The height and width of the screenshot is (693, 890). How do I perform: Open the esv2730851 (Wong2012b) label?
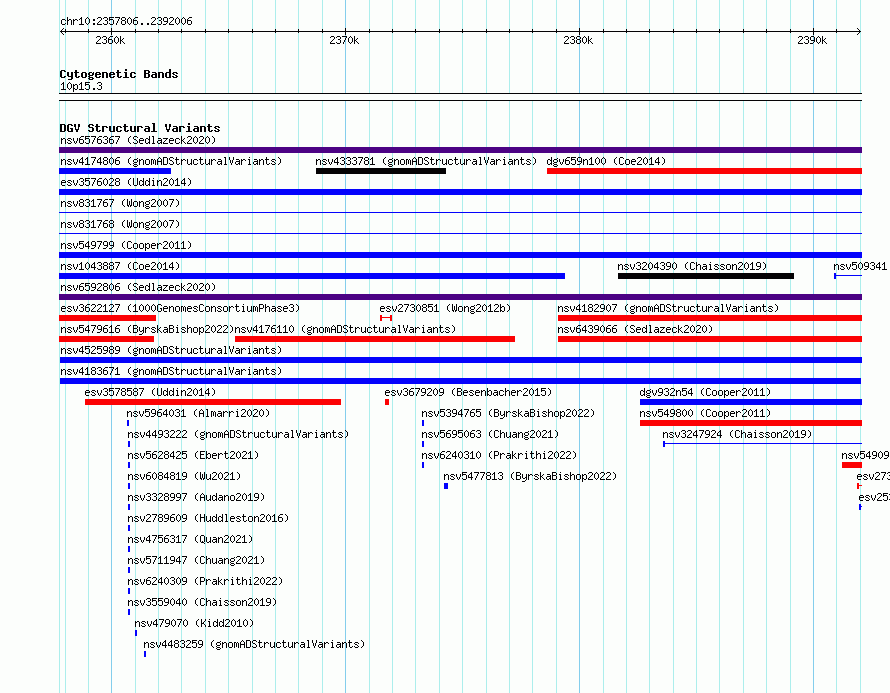[445, 308]
